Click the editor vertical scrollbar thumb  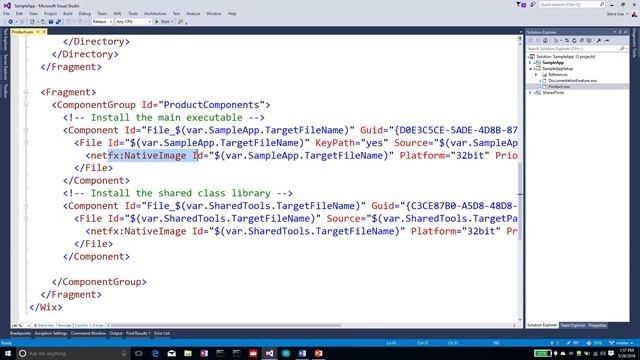click(520, 202)
